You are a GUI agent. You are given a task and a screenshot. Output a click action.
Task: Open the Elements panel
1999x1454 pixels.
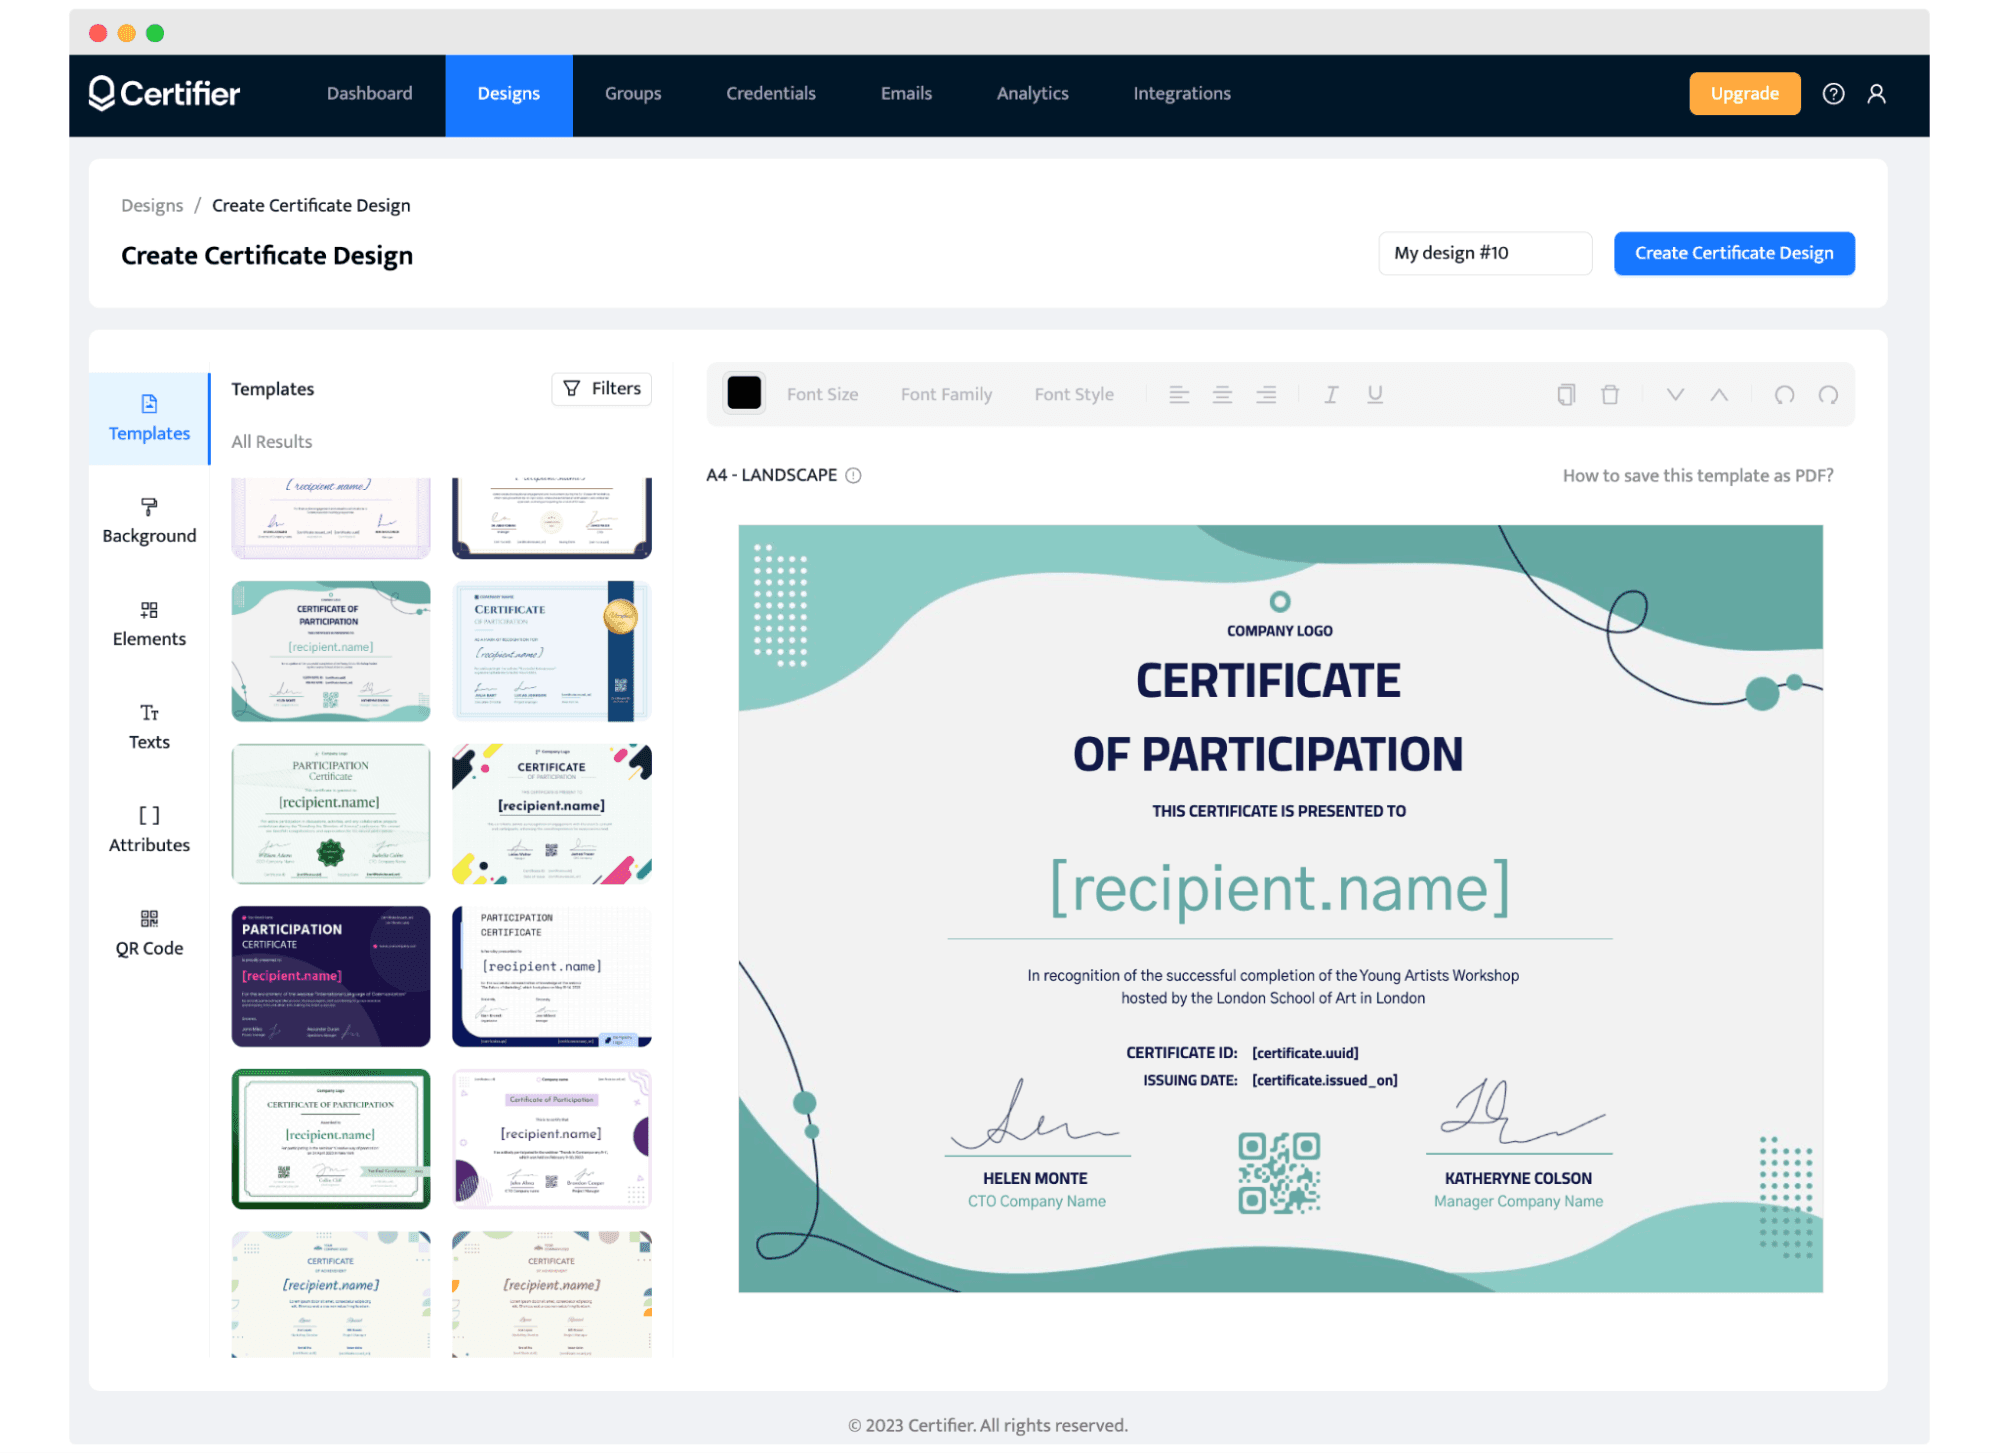tap(148, 623)
